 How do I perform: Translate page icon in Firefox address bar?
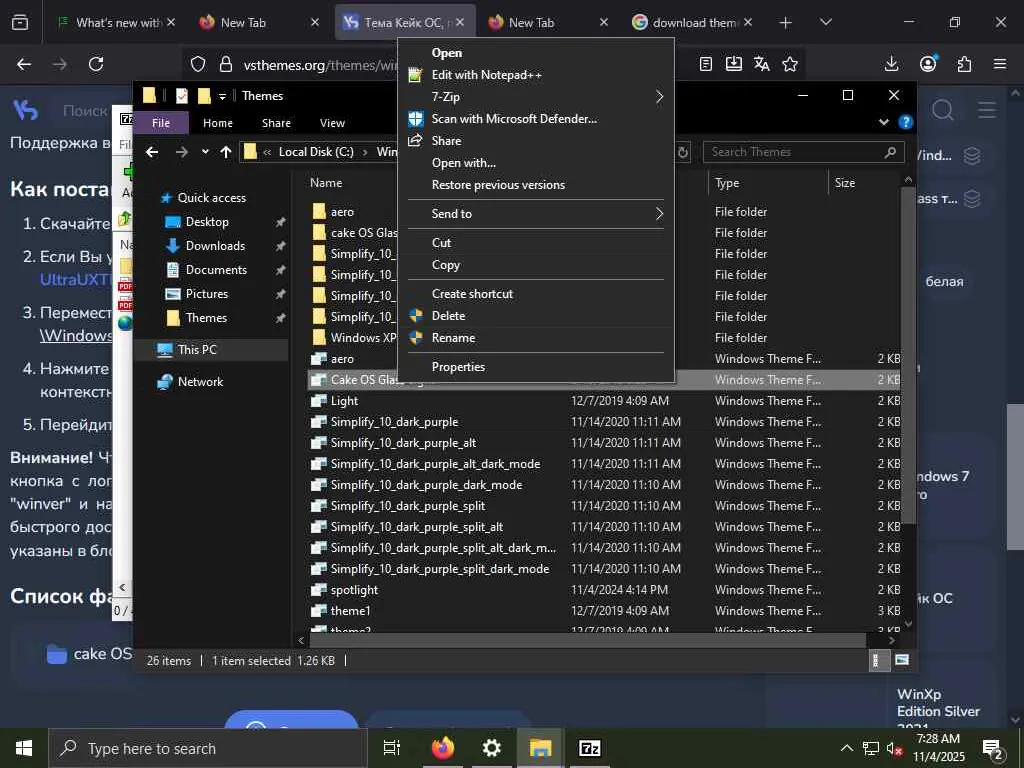(761, 64)
